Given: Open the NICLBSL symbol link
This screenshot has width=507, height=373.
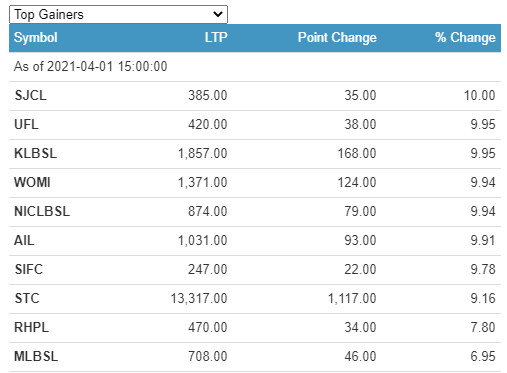Looking at the screenshot, I should [x=42, y=212].
